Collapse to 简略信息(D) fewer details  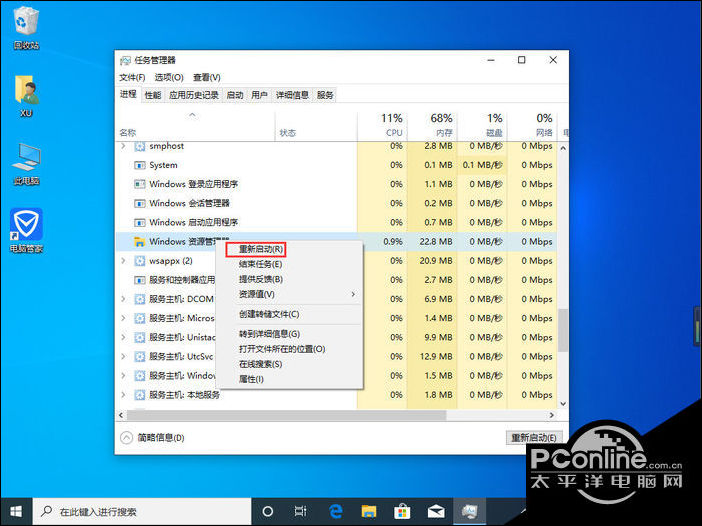pyautogui.click(x=152, y=438)
